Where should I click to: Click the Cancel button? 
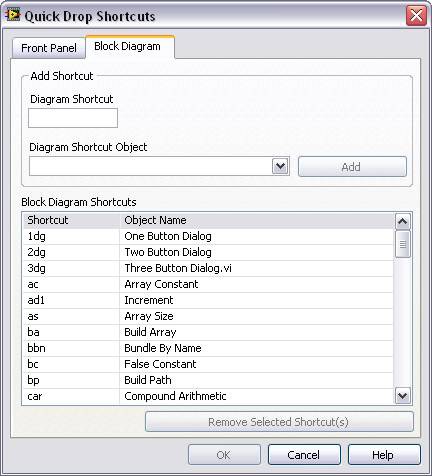pyautogui.click(x=304, y=455)
